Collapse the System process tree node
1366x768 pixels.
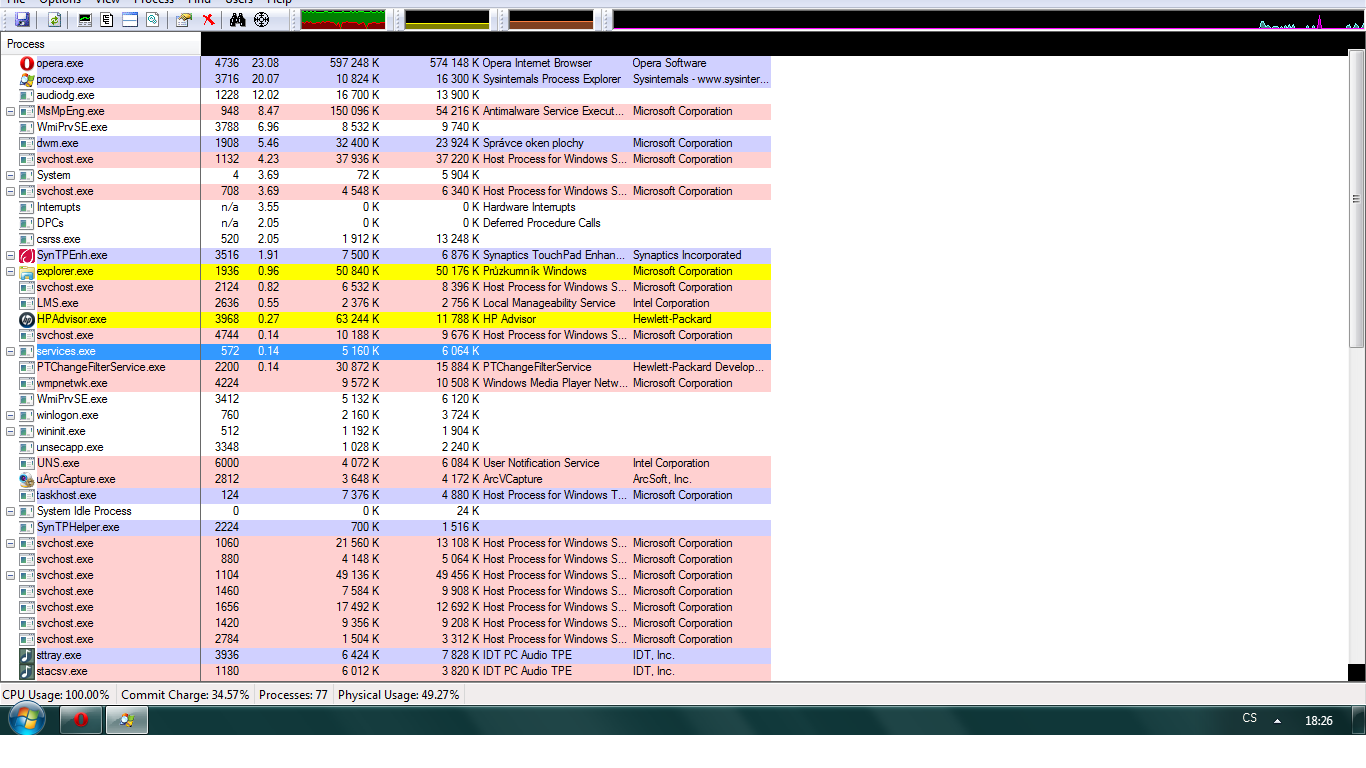11,175
